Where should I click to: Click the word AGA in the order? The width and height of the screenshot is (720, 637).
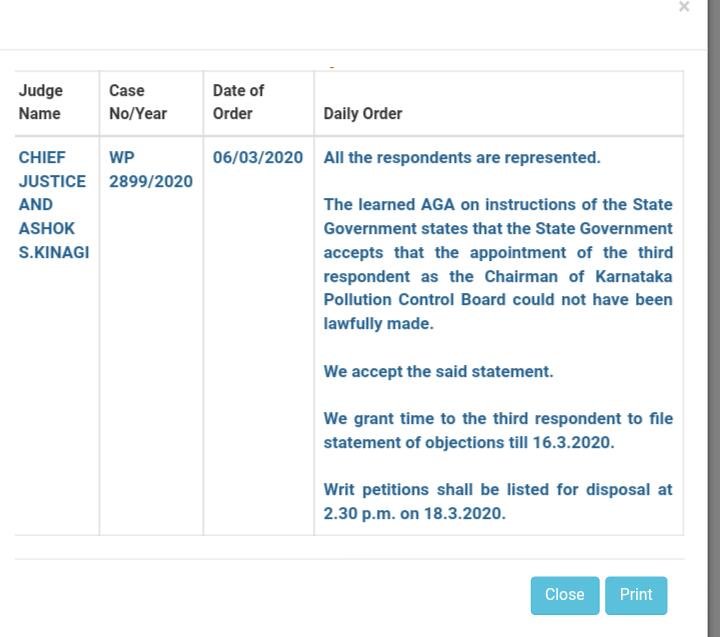tap(478, 205)
